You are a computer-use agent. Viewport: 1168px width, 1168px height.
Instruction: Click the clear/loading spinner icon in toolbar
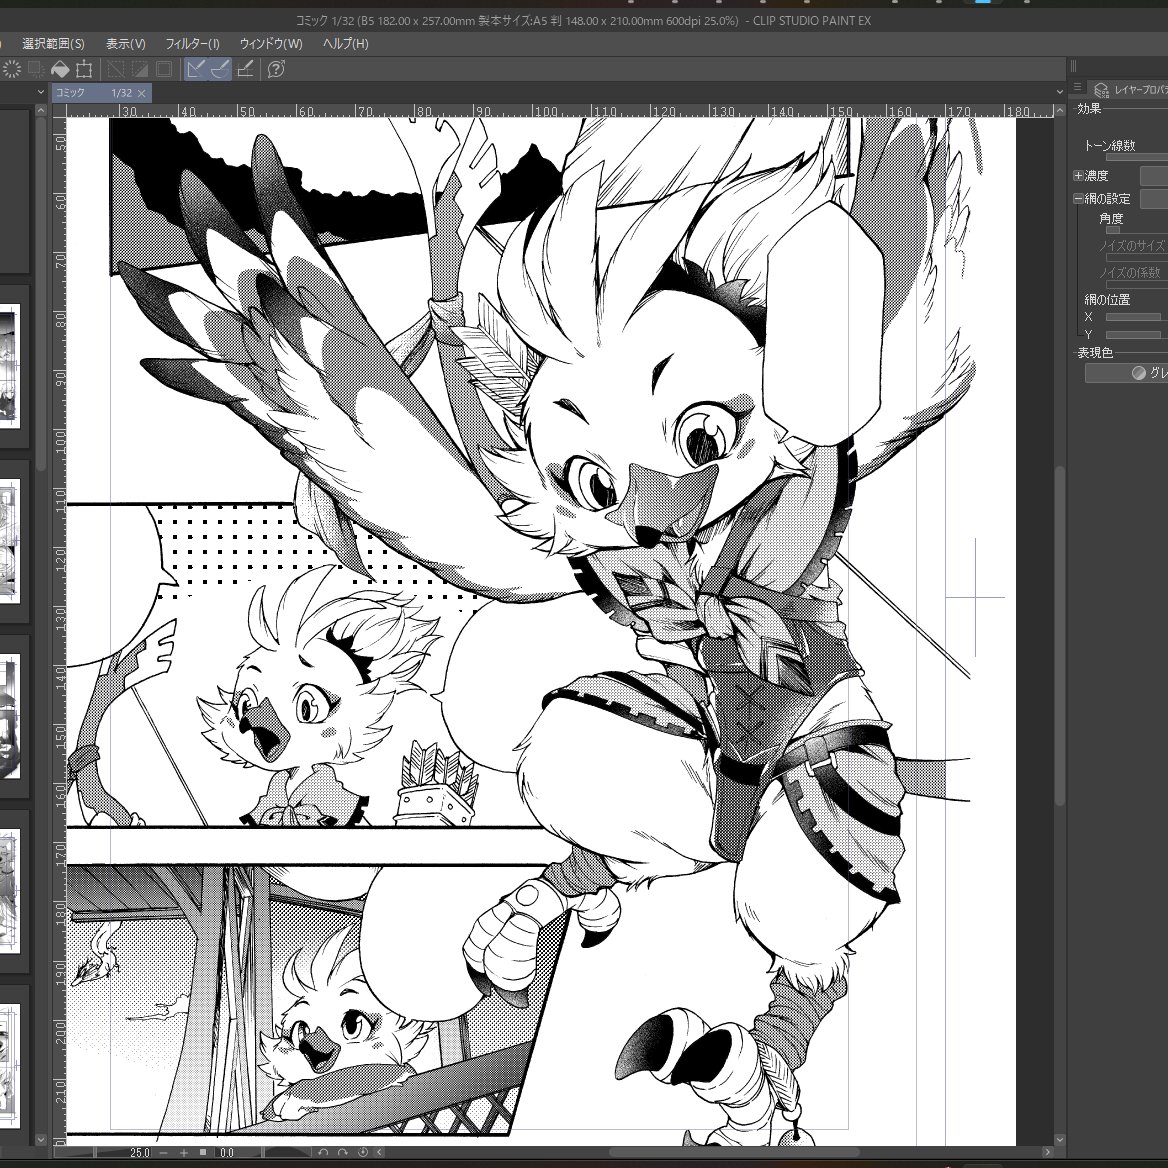tap(12, 69)
